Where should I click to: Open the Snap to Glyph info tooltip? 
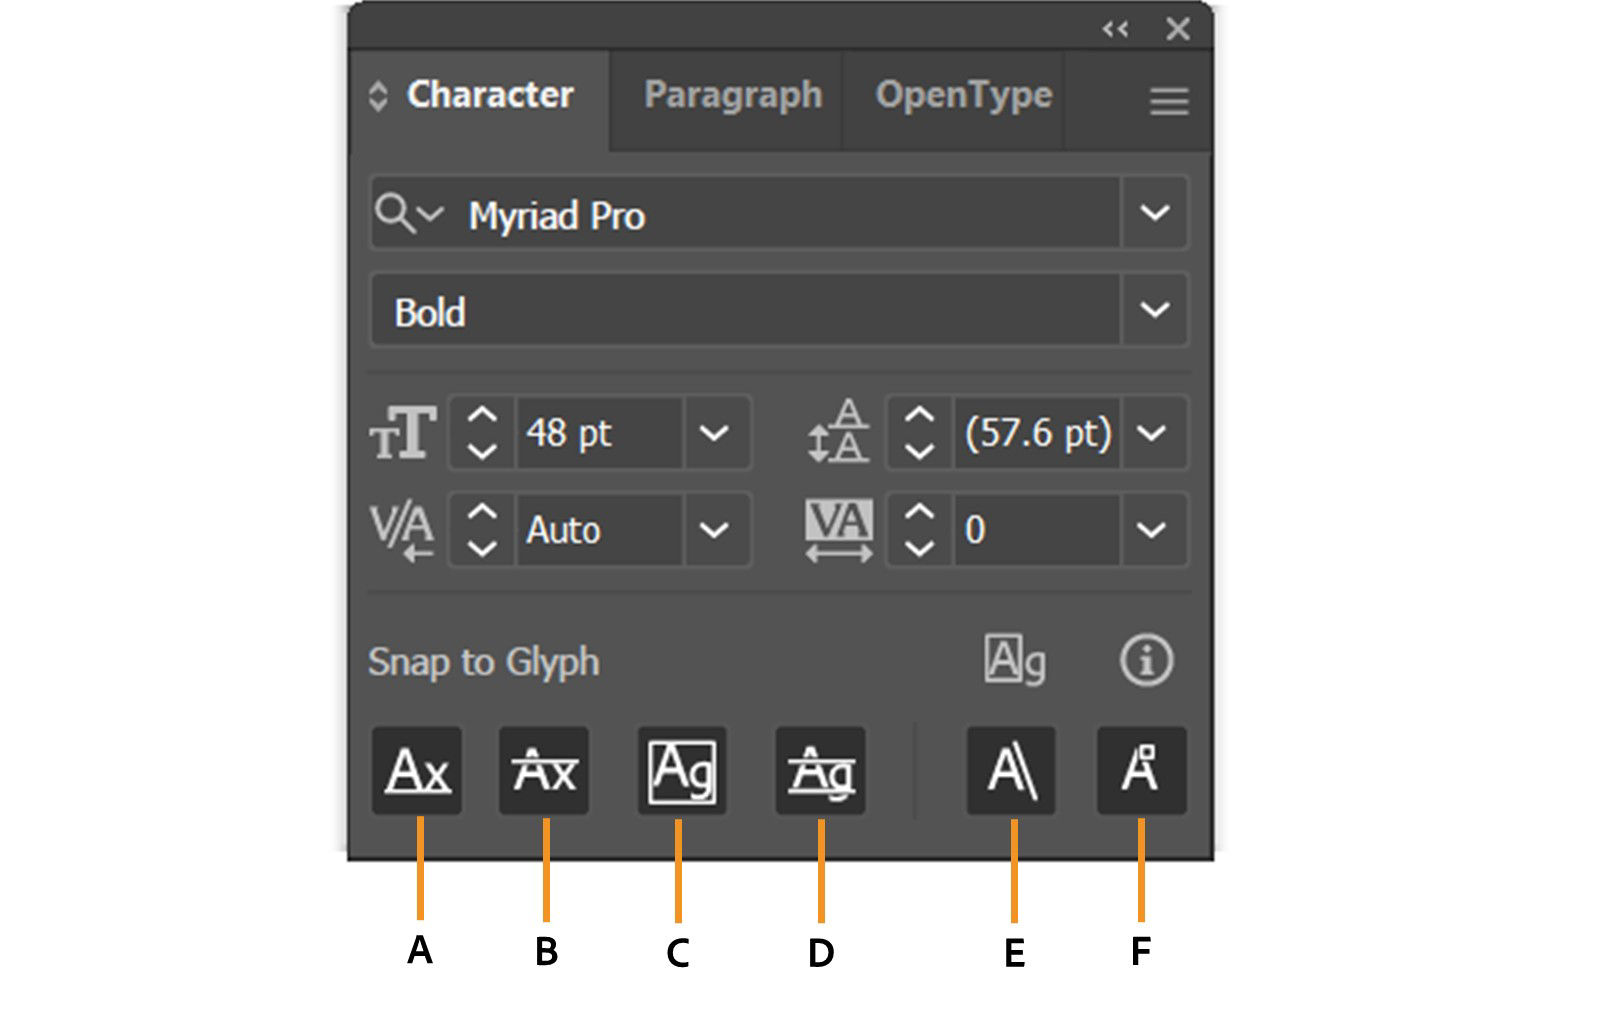click(1146, 660)
